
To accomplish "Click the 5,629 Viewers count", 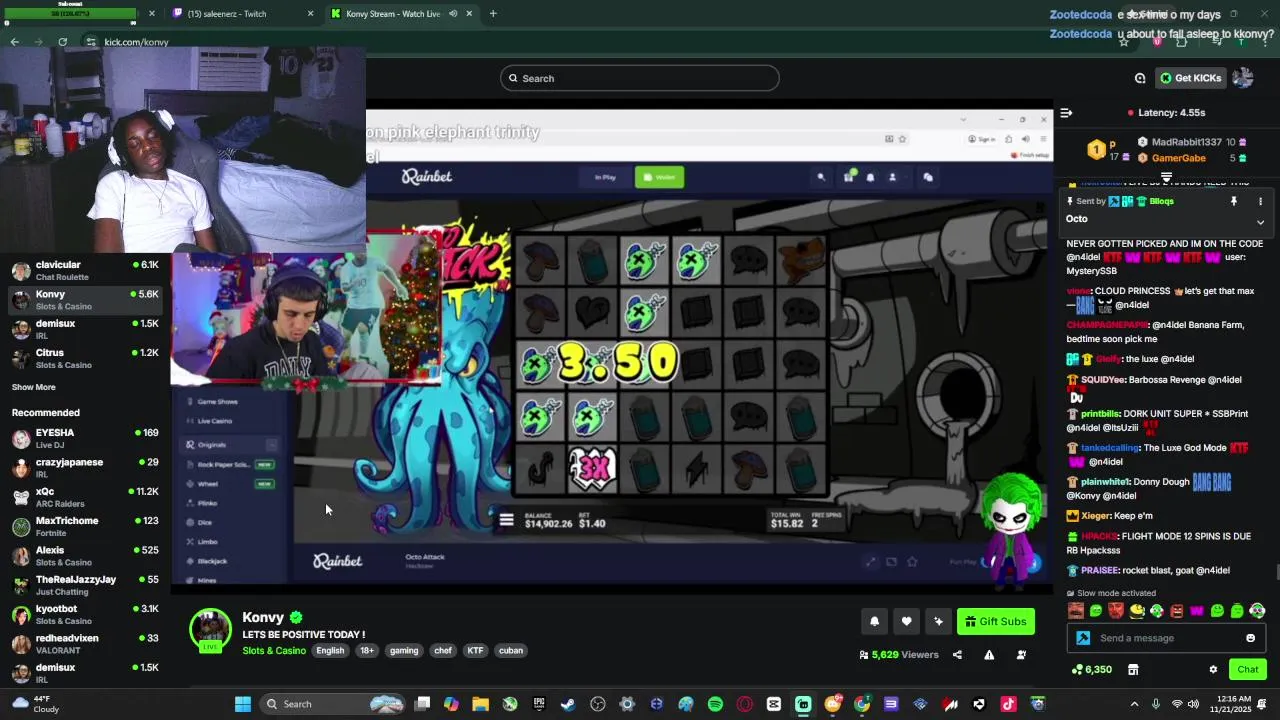I will click(x=898, y=655).
